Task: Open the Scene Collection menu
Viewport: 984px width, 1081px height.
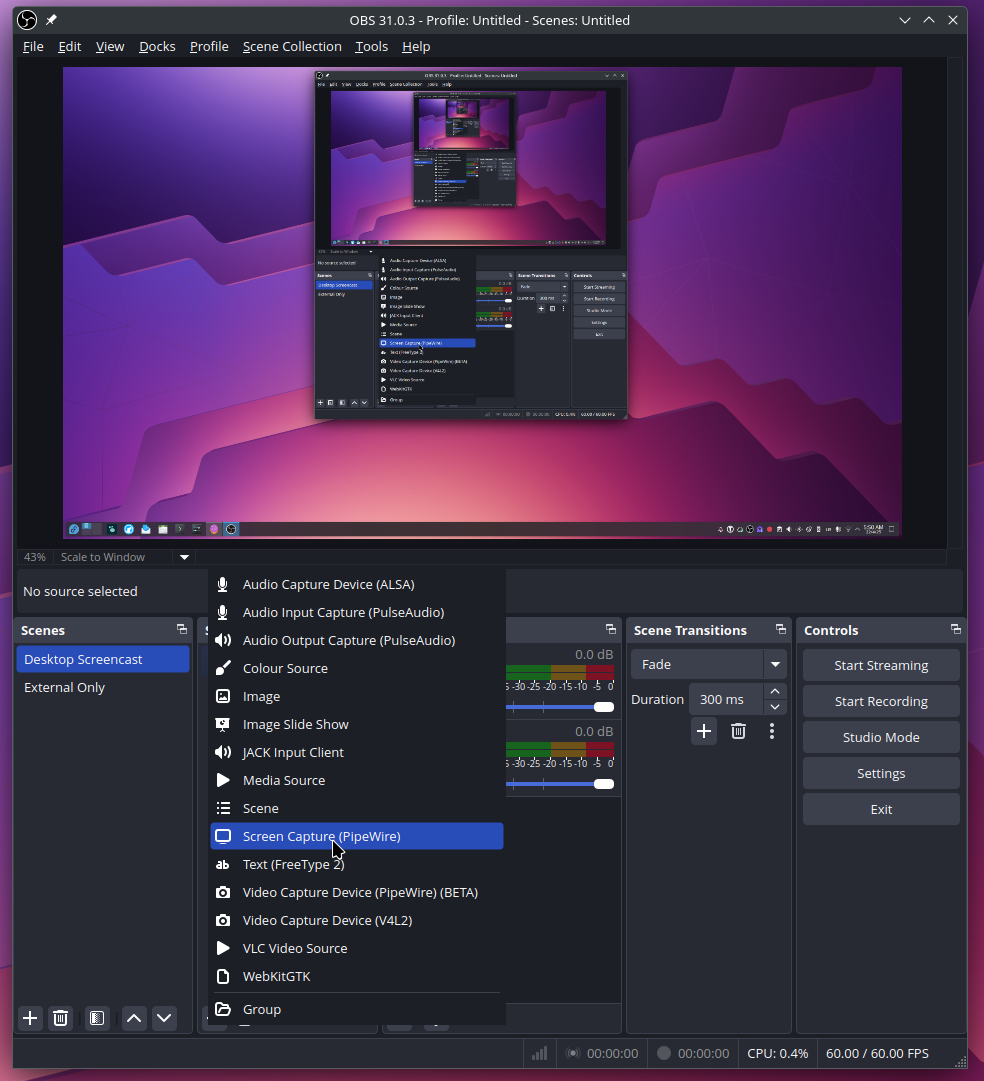Action: point(292,46)
